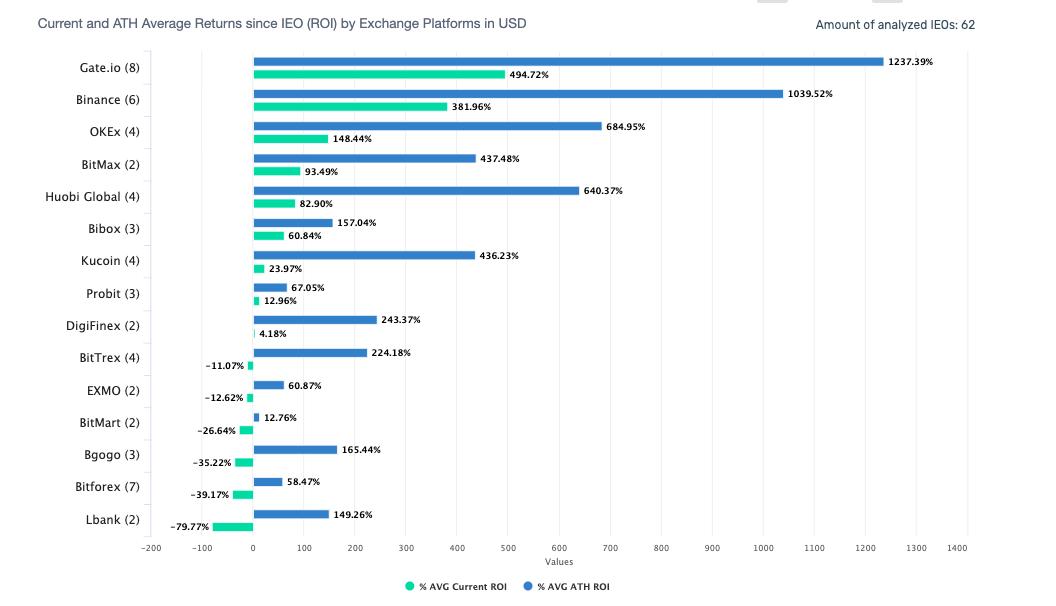Click the '-11.07%' BitTrex data label
The height and width of the screenshot is (606, 1056).
tap(225, 366)
